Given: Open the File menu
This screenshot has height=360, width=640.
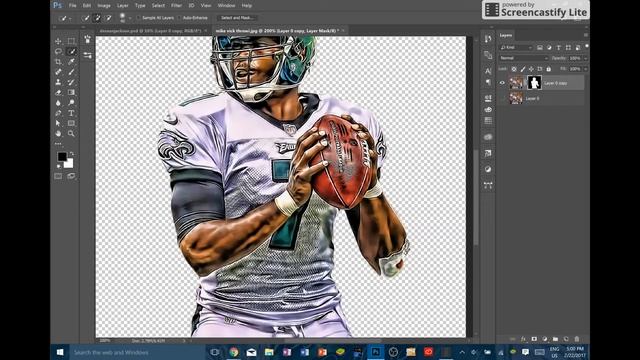Looking at the screenshot, I should point(73,6).
